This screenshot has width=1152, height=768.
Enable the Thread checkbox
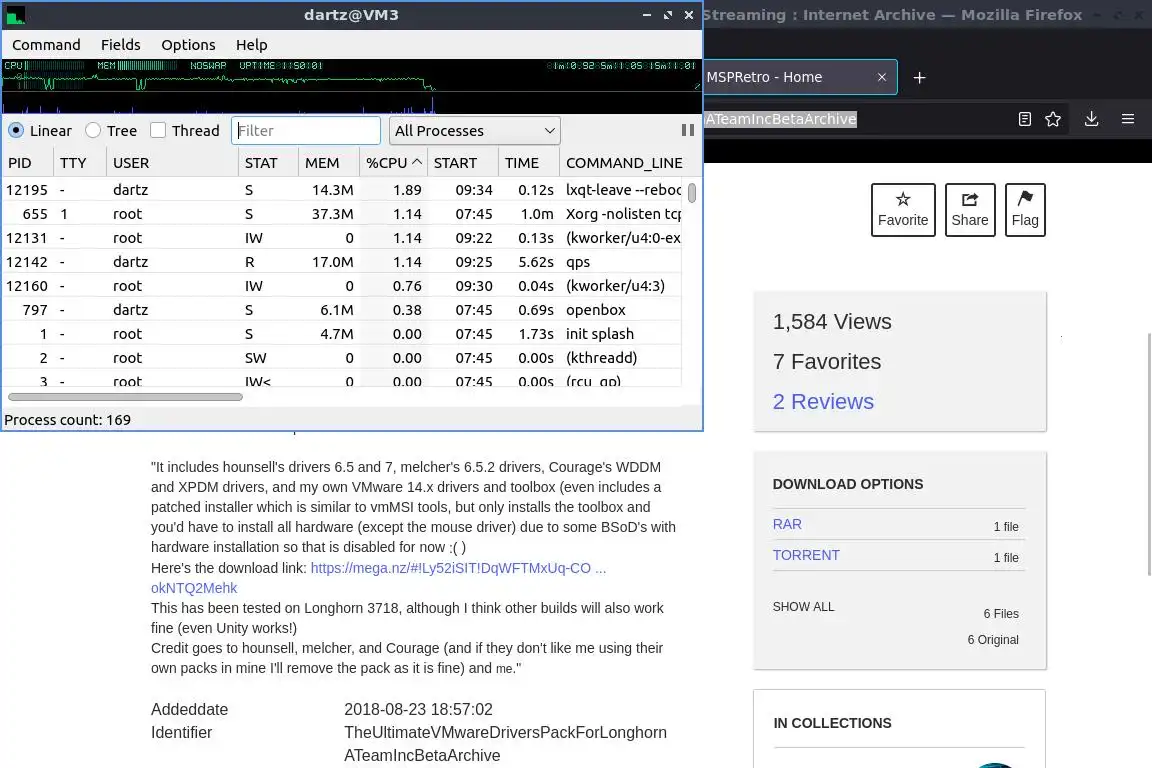[157, 131]
